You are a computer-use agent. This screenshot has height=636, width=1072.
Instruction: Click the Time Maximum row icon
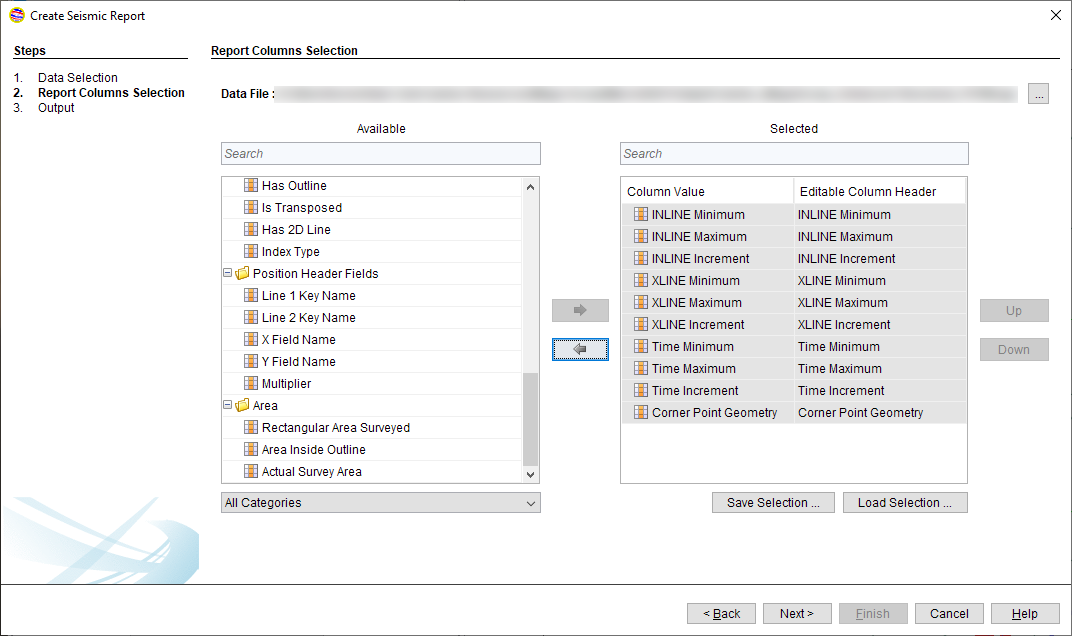(x=641, y=368)
